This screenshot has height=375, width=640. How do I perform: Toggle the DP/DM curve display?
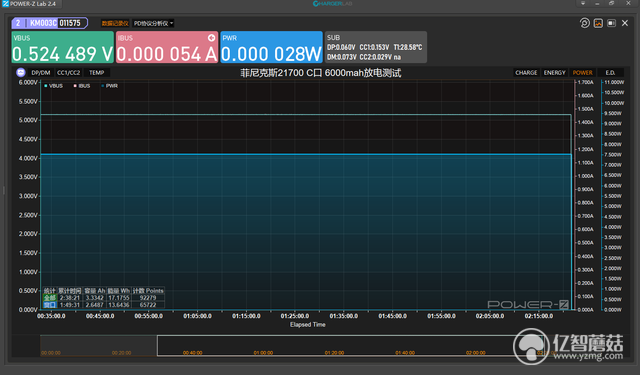tap(41, 73)
